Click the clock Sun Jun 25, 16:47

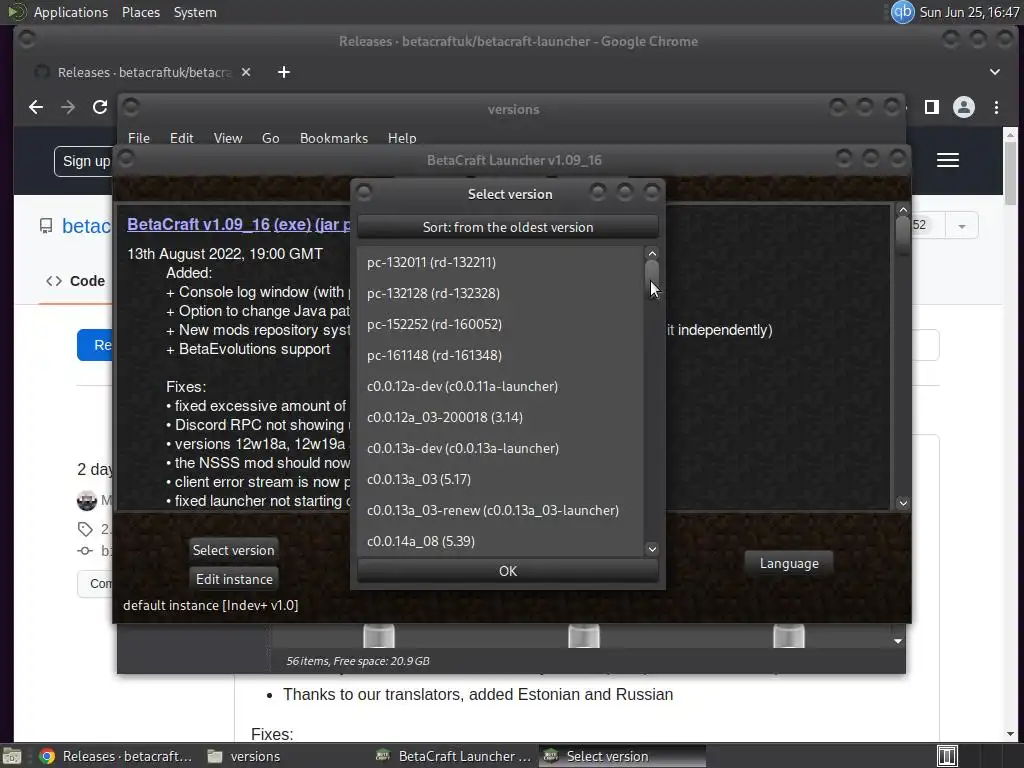pos(969,12)
